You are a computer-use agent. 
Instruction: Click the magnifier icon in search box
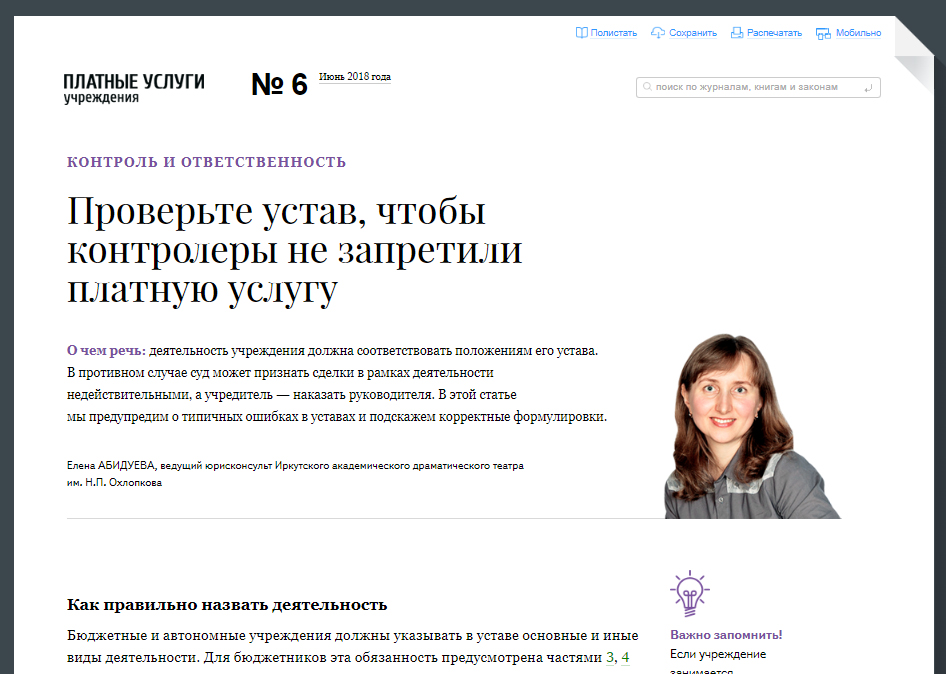tap(648, 88)
